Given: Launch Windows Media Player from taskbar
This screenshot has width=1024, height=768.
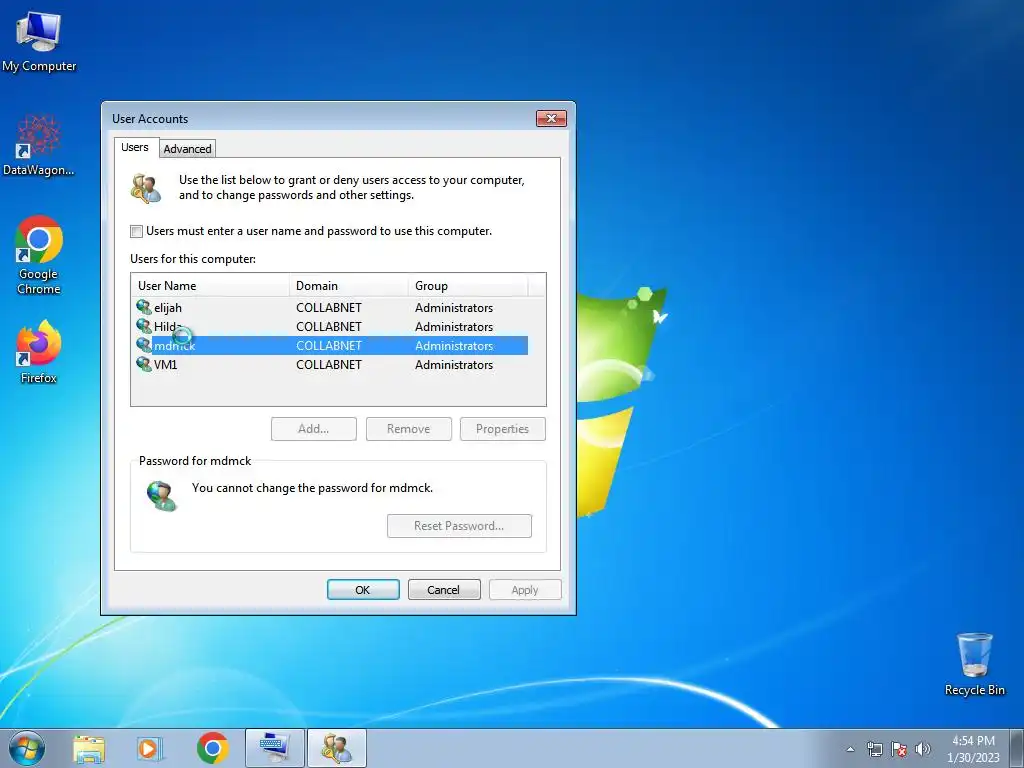Looking at the screenshot, I should (x=150, y=748).
